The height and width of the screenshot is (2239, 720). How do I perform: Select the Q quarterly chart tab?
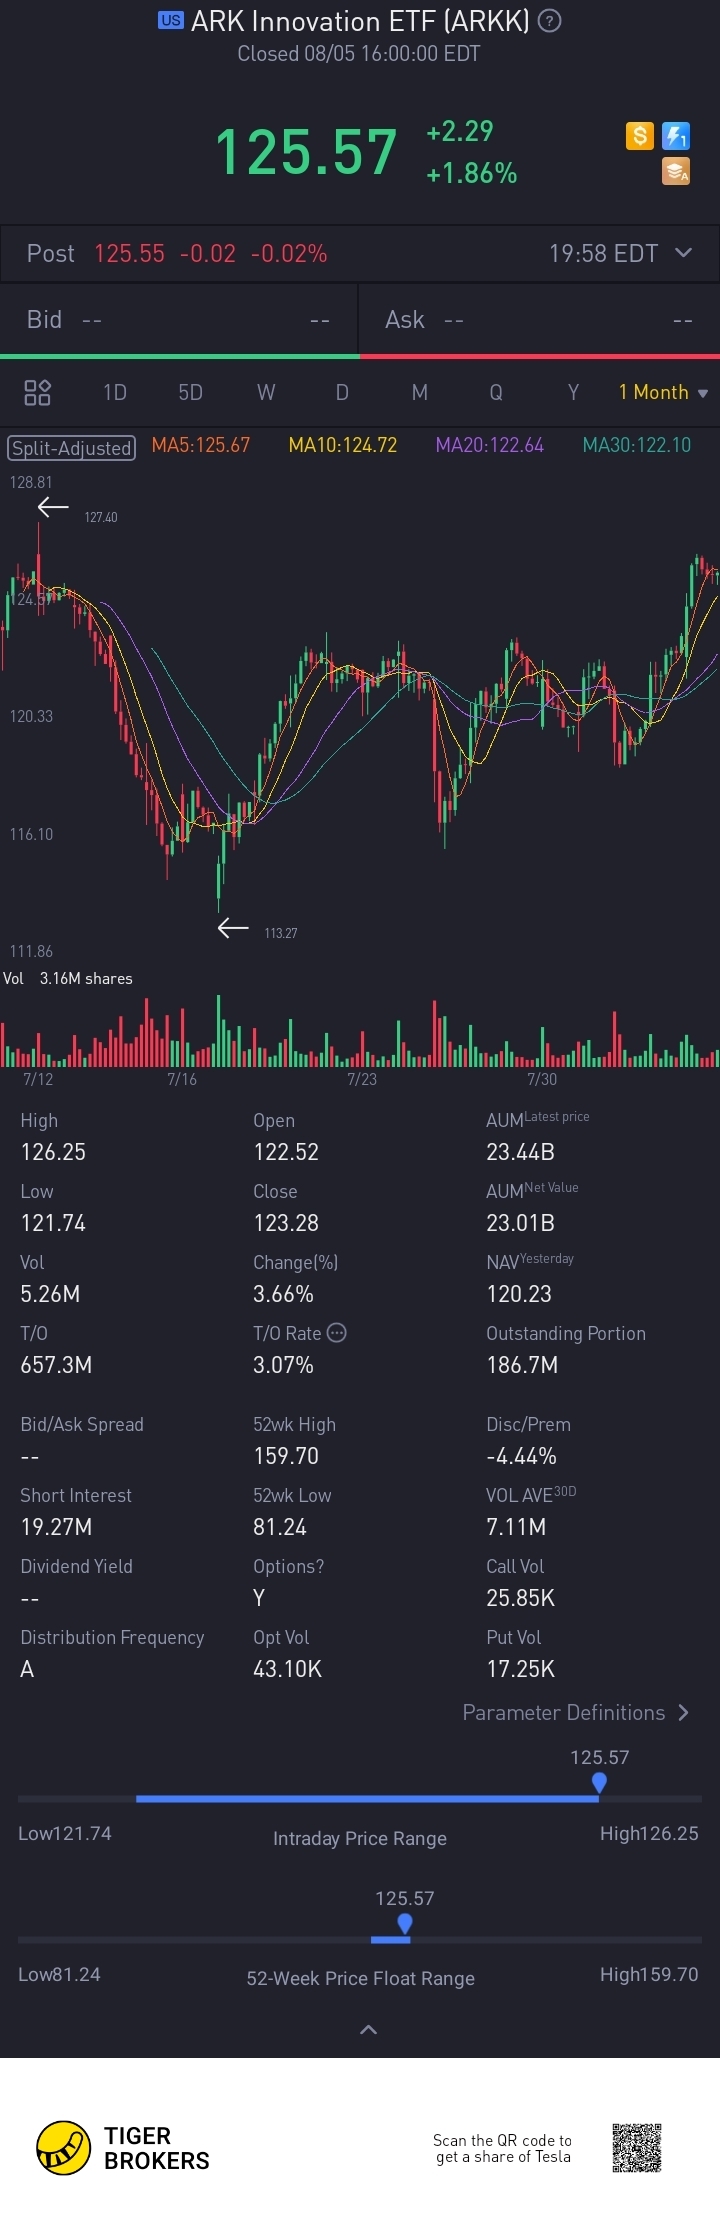pos(496,392)
